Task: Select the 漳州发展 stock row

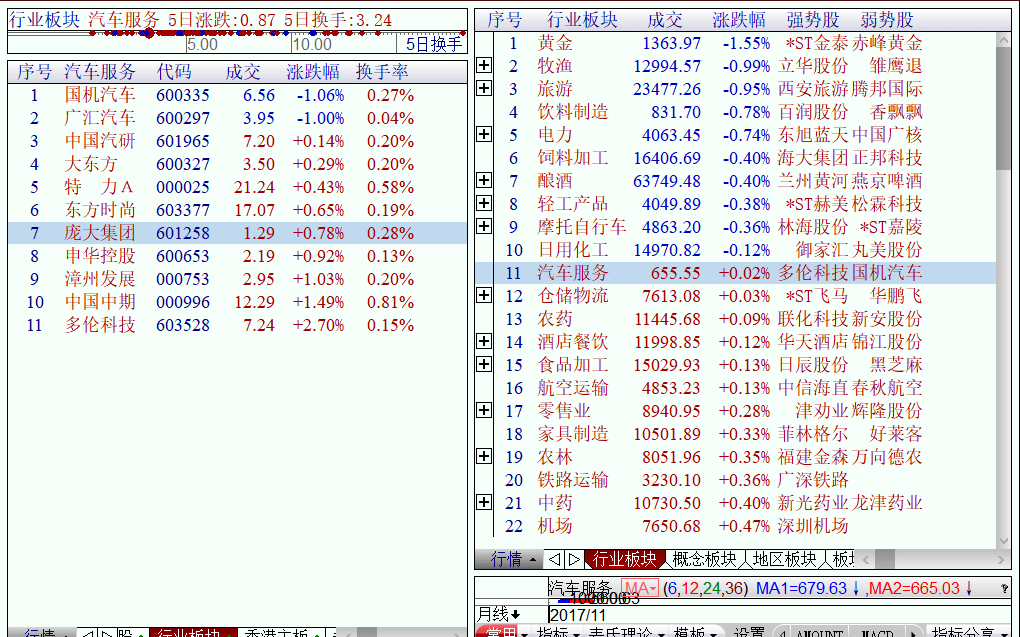Action: click(237, 279)
